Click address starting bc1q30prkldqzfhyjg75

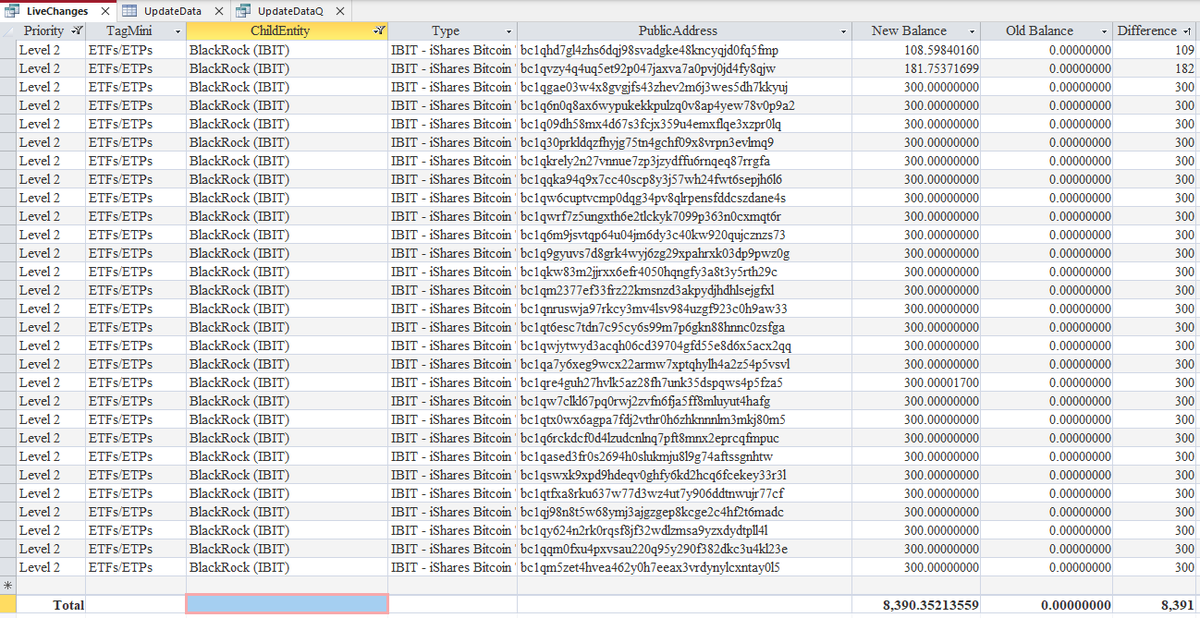coord(647,142)
